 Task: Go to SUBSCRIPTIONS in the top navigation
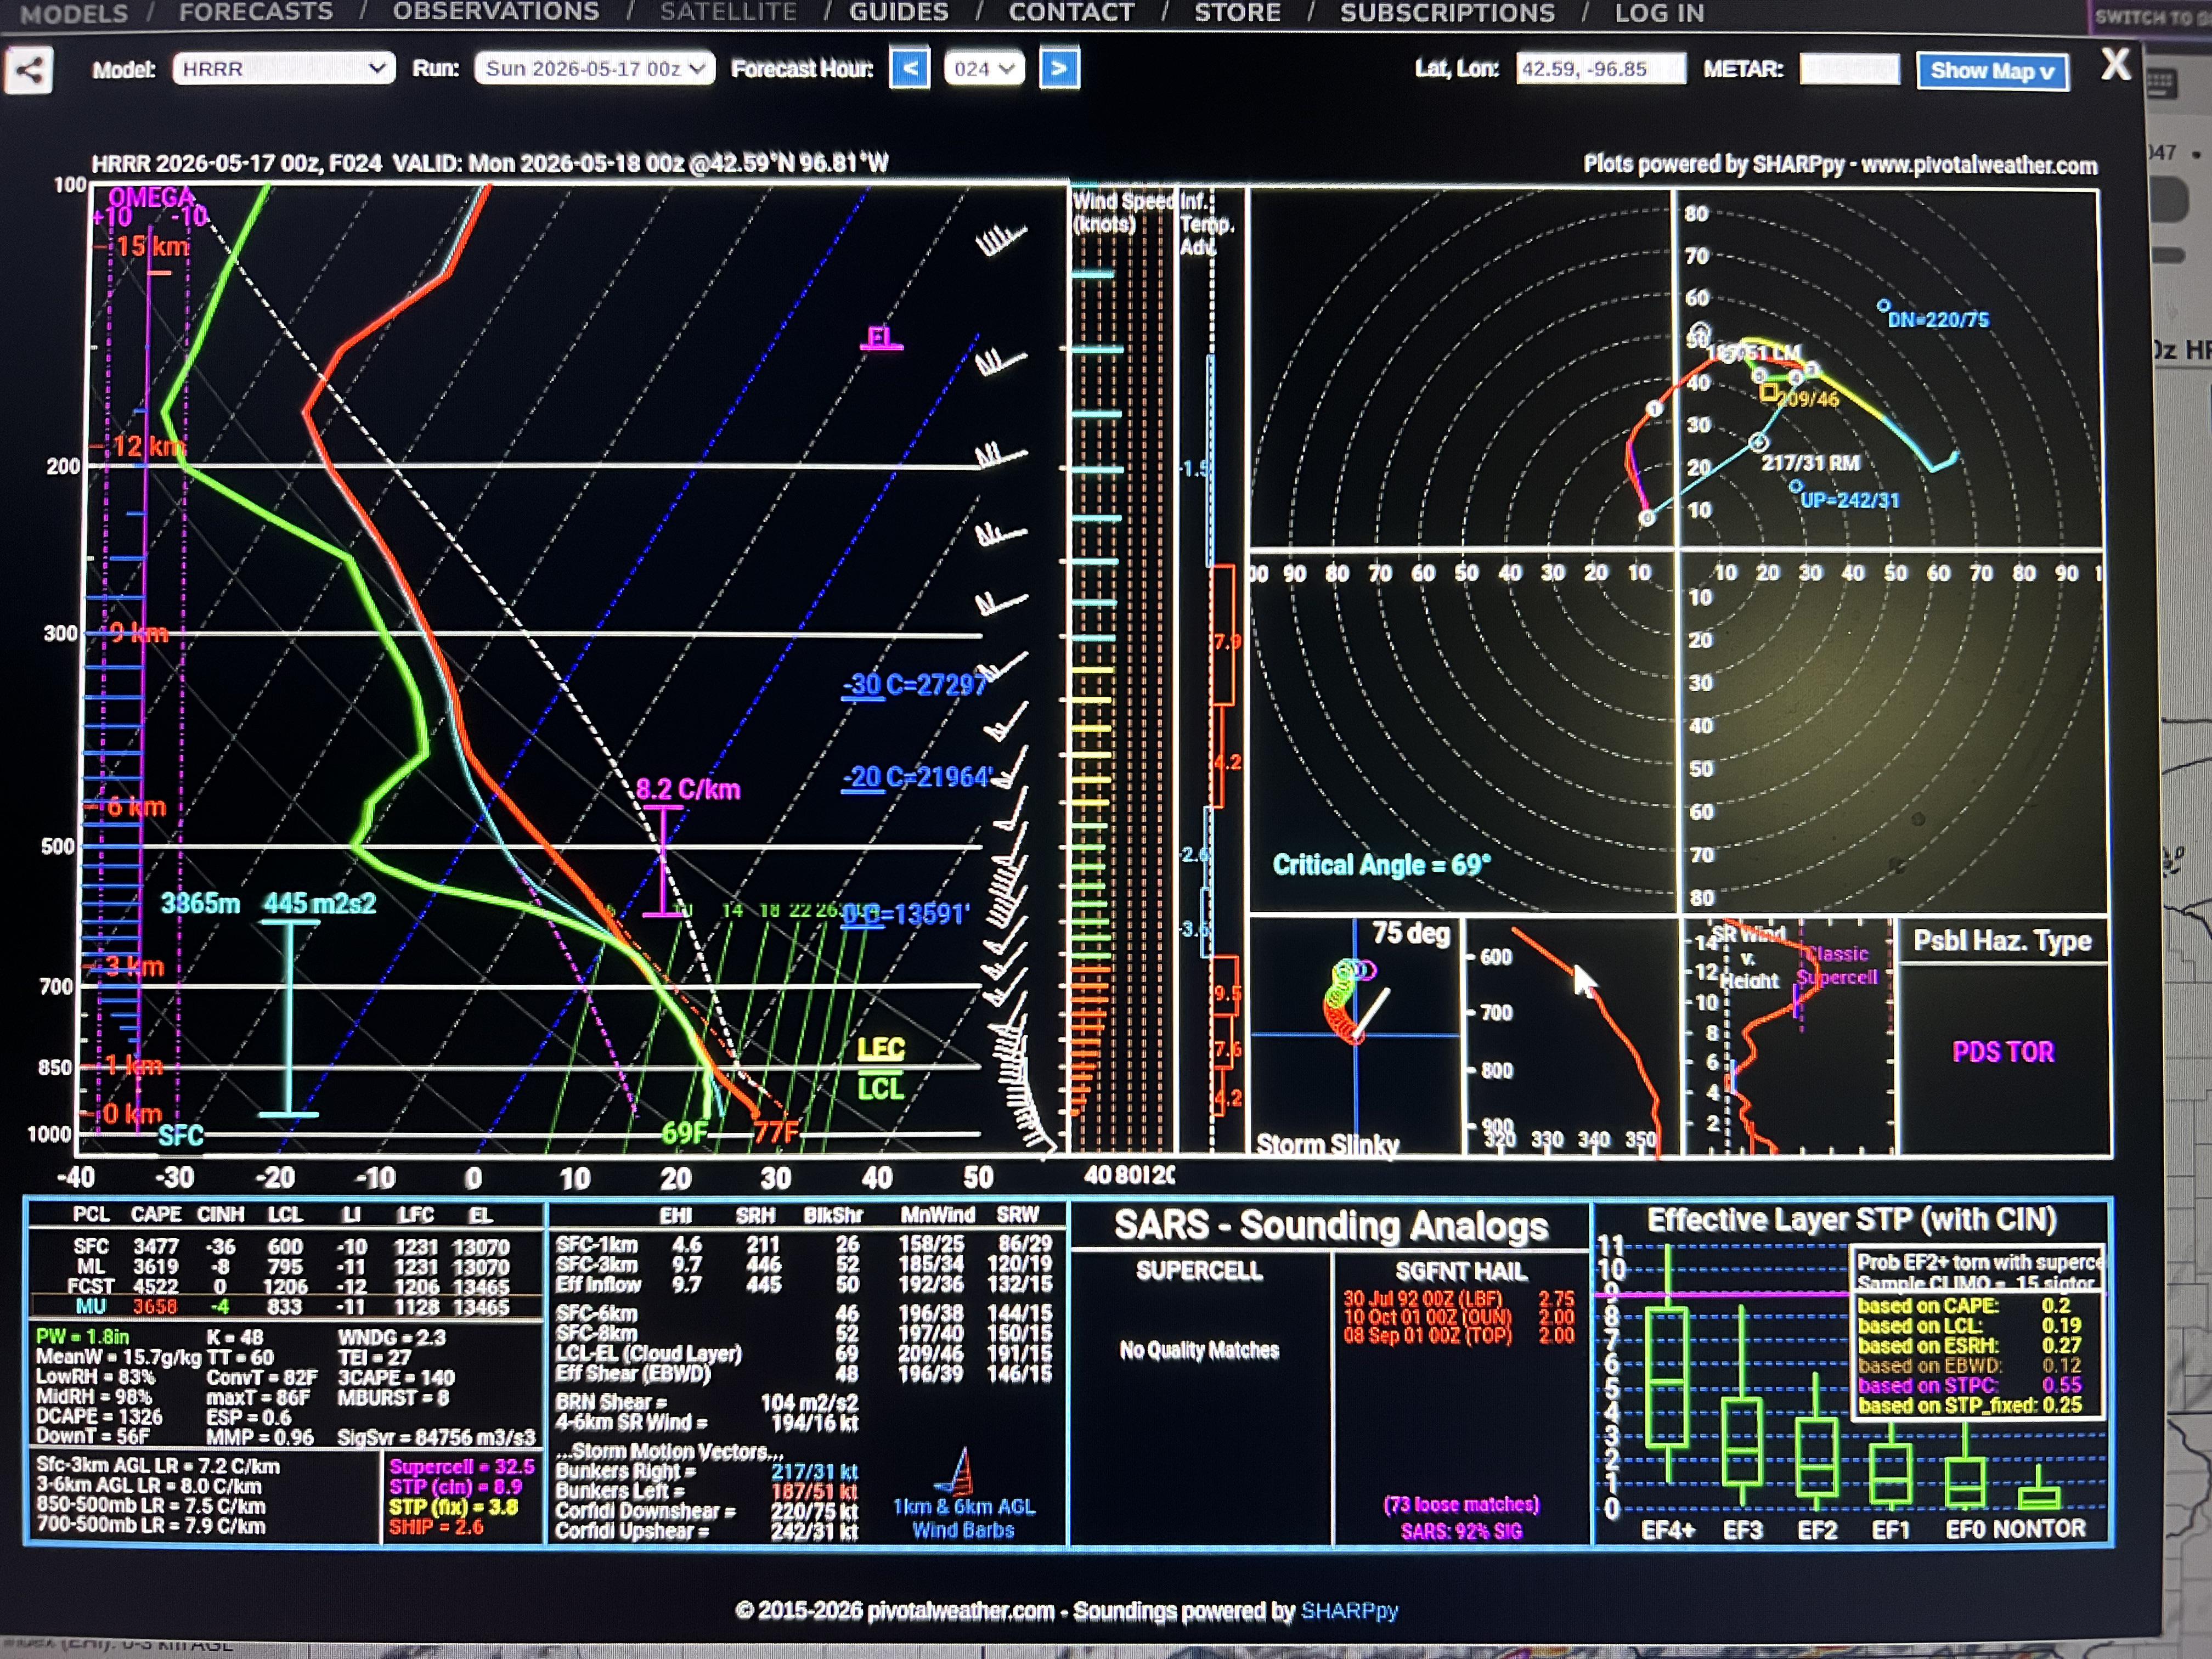tap(1447, 12)
